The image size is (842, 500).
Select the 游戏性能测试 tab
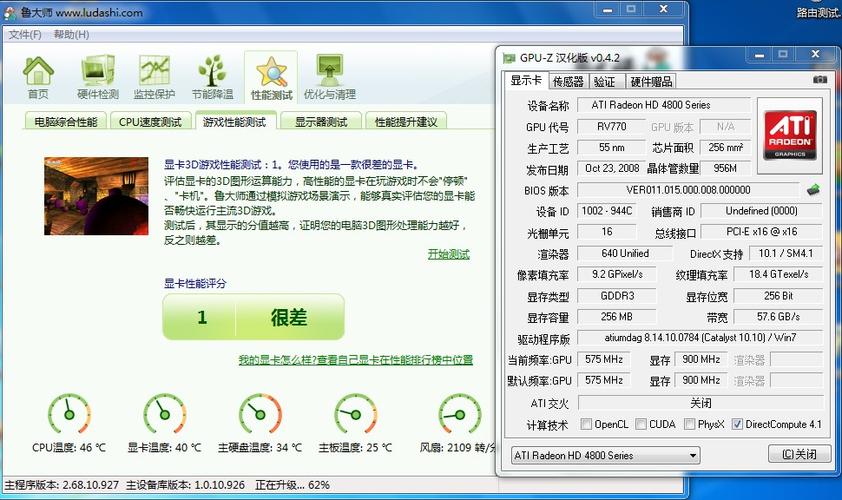pyautogui.click(x=235, y=122)
